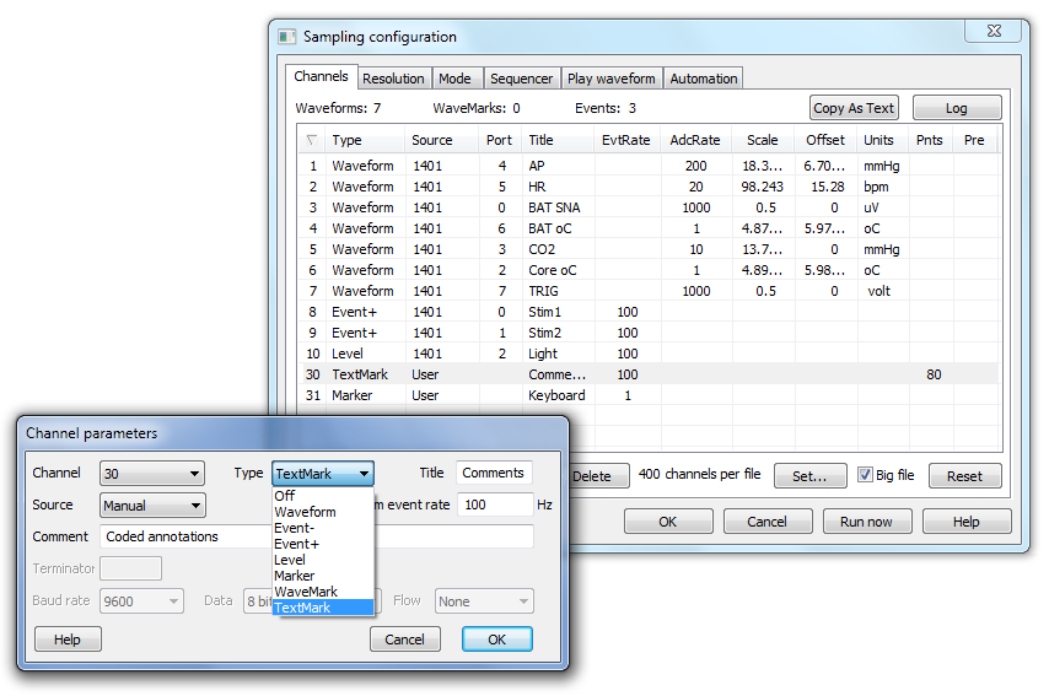
Task: Click the Set... button
Action: pyautogui.click(x=809, y=476)
